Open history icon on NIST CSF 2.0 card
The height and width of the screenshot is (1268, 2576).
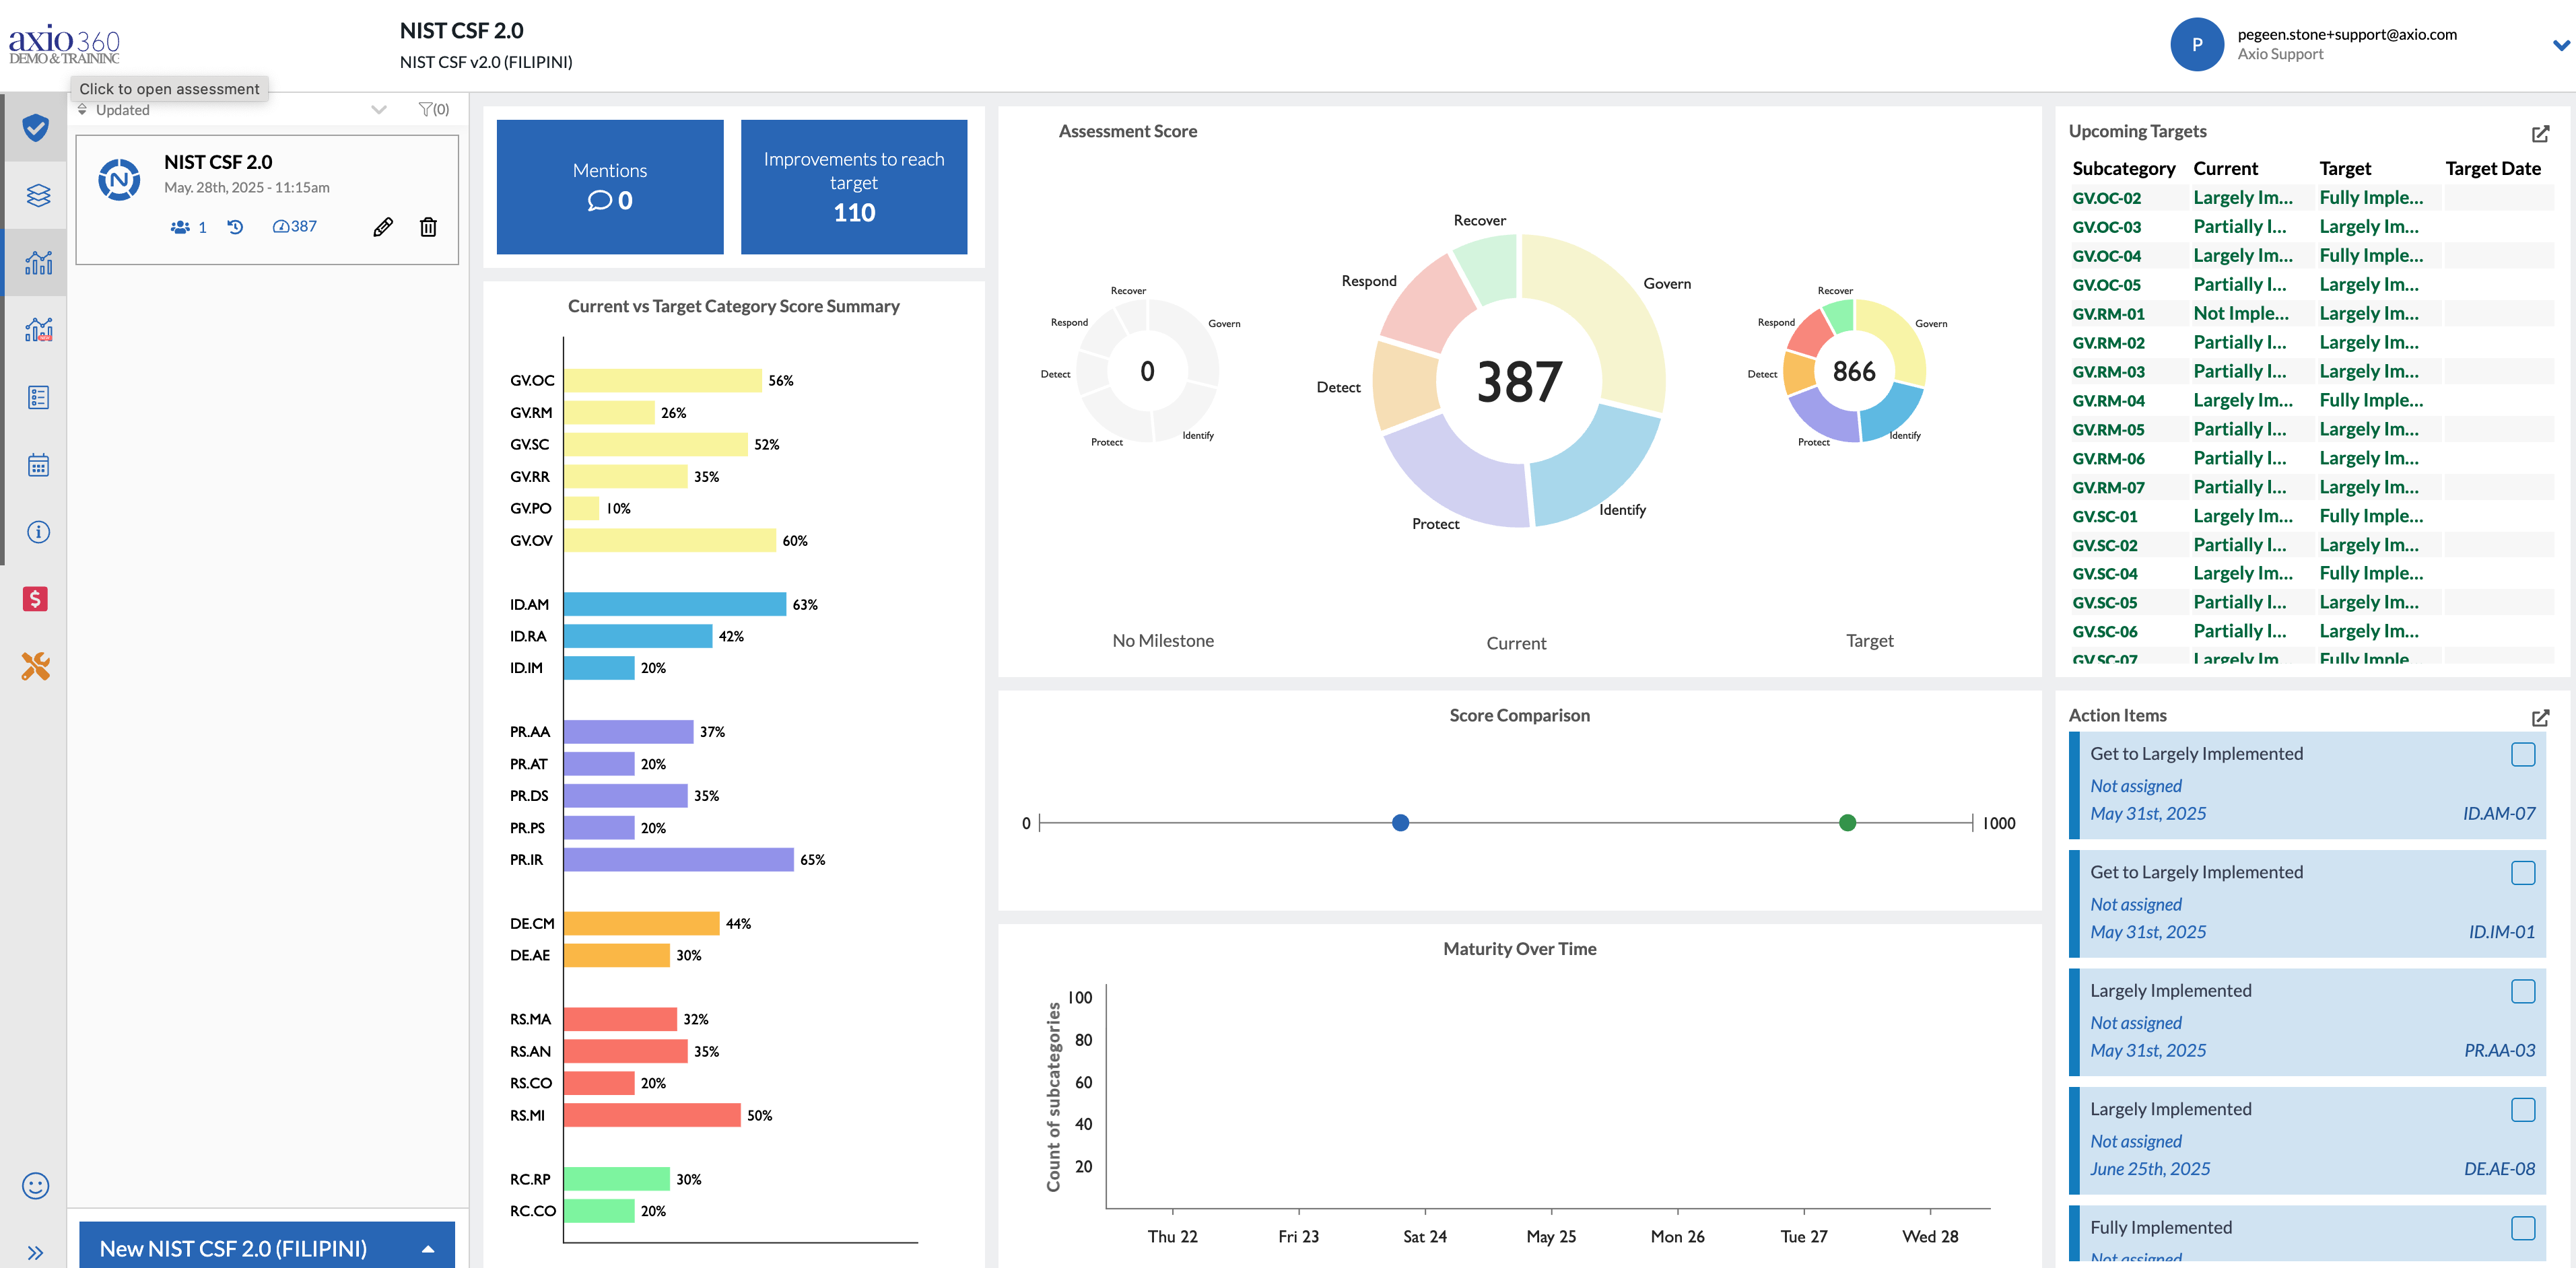[235, 227]
